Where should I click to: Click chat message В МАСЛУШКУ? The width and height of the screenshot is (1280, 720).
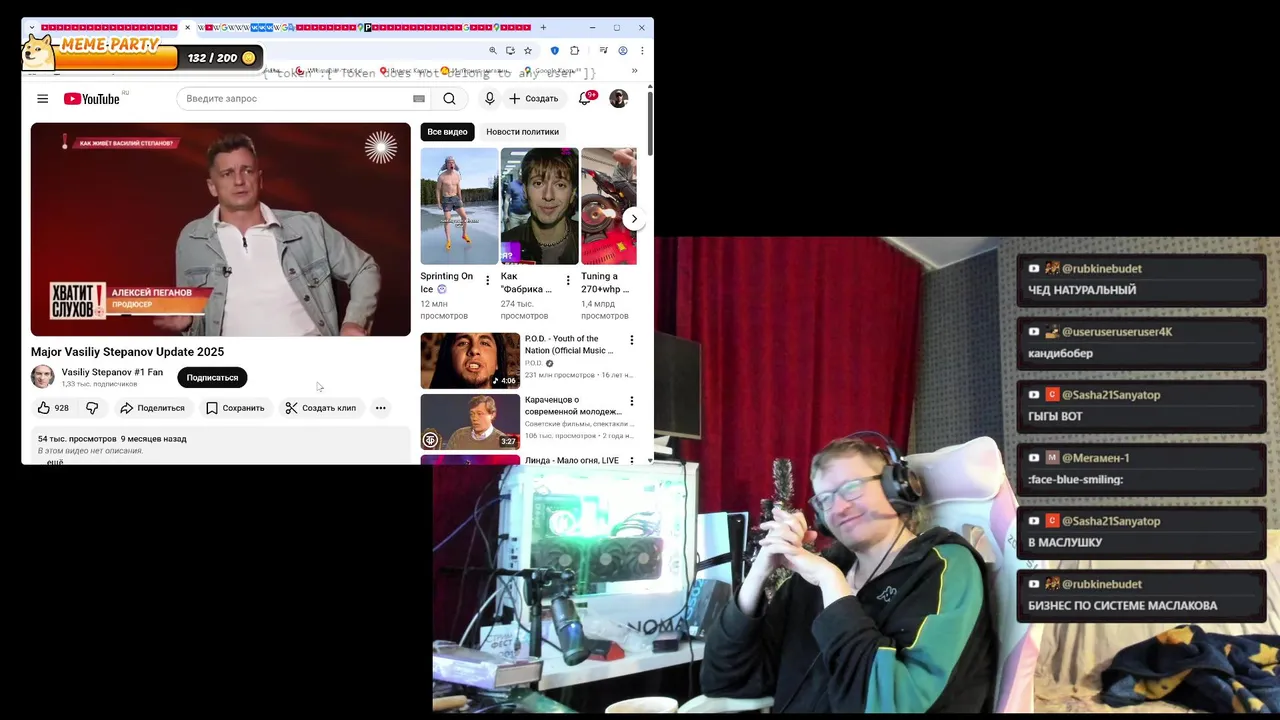coord(1065,542)
